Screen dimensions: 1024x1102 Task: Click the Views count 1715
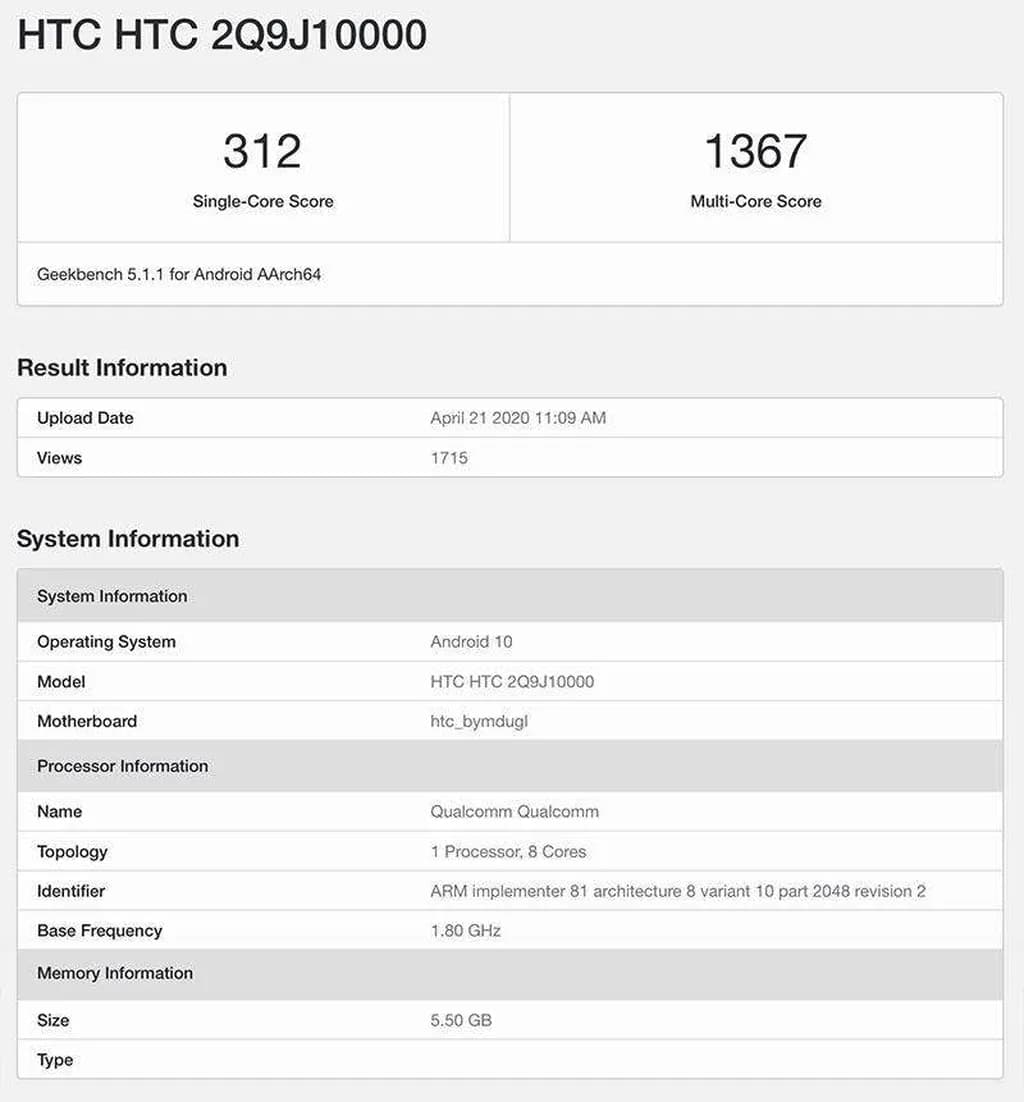pos(449,458)
